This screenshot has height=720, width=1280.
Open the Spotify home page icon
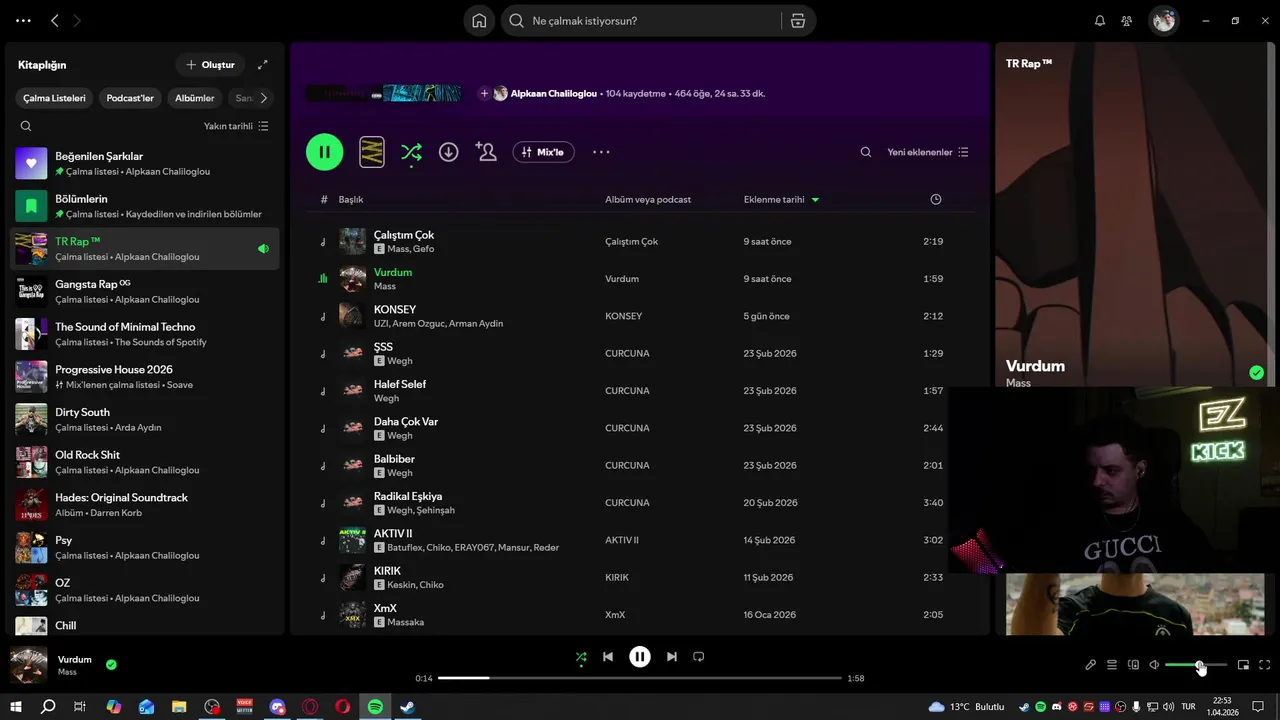pyautogui.click(x=479, y=21)
